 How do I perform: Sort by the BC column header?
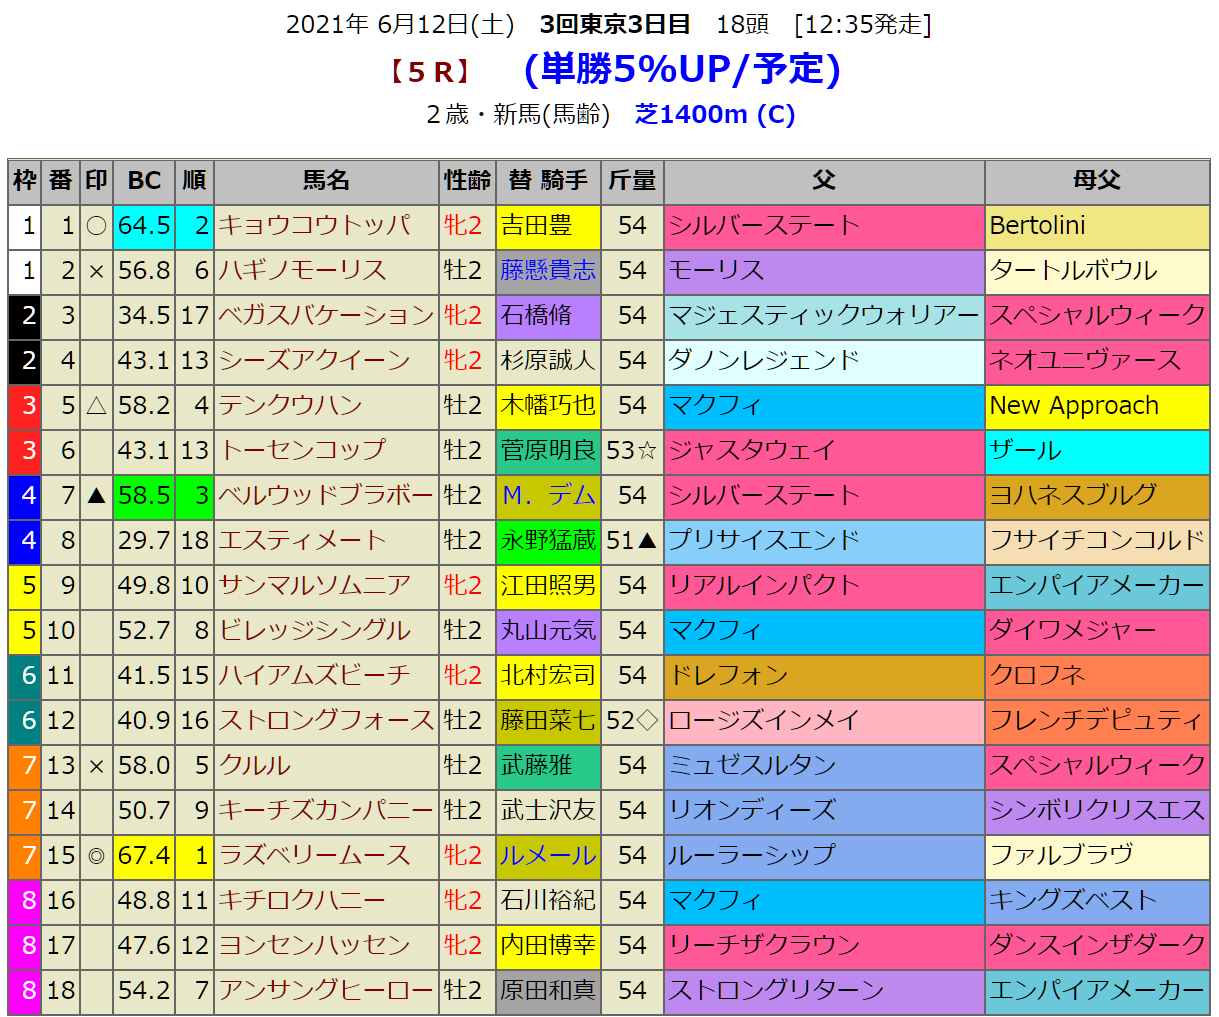click(144, 181)
